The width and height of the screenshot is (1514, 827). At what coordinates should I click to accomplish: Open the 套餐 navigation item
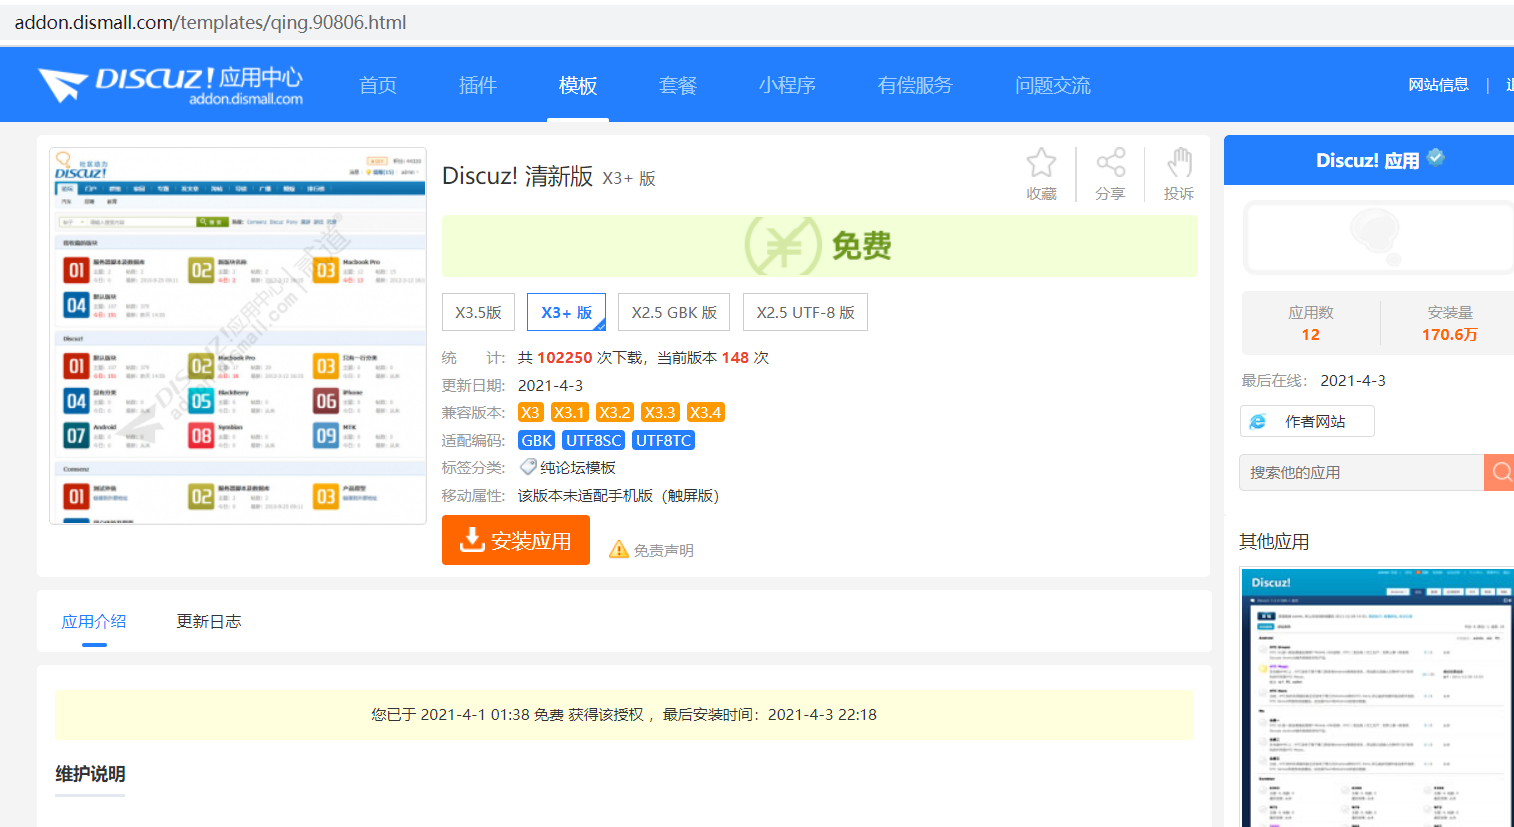678,85
